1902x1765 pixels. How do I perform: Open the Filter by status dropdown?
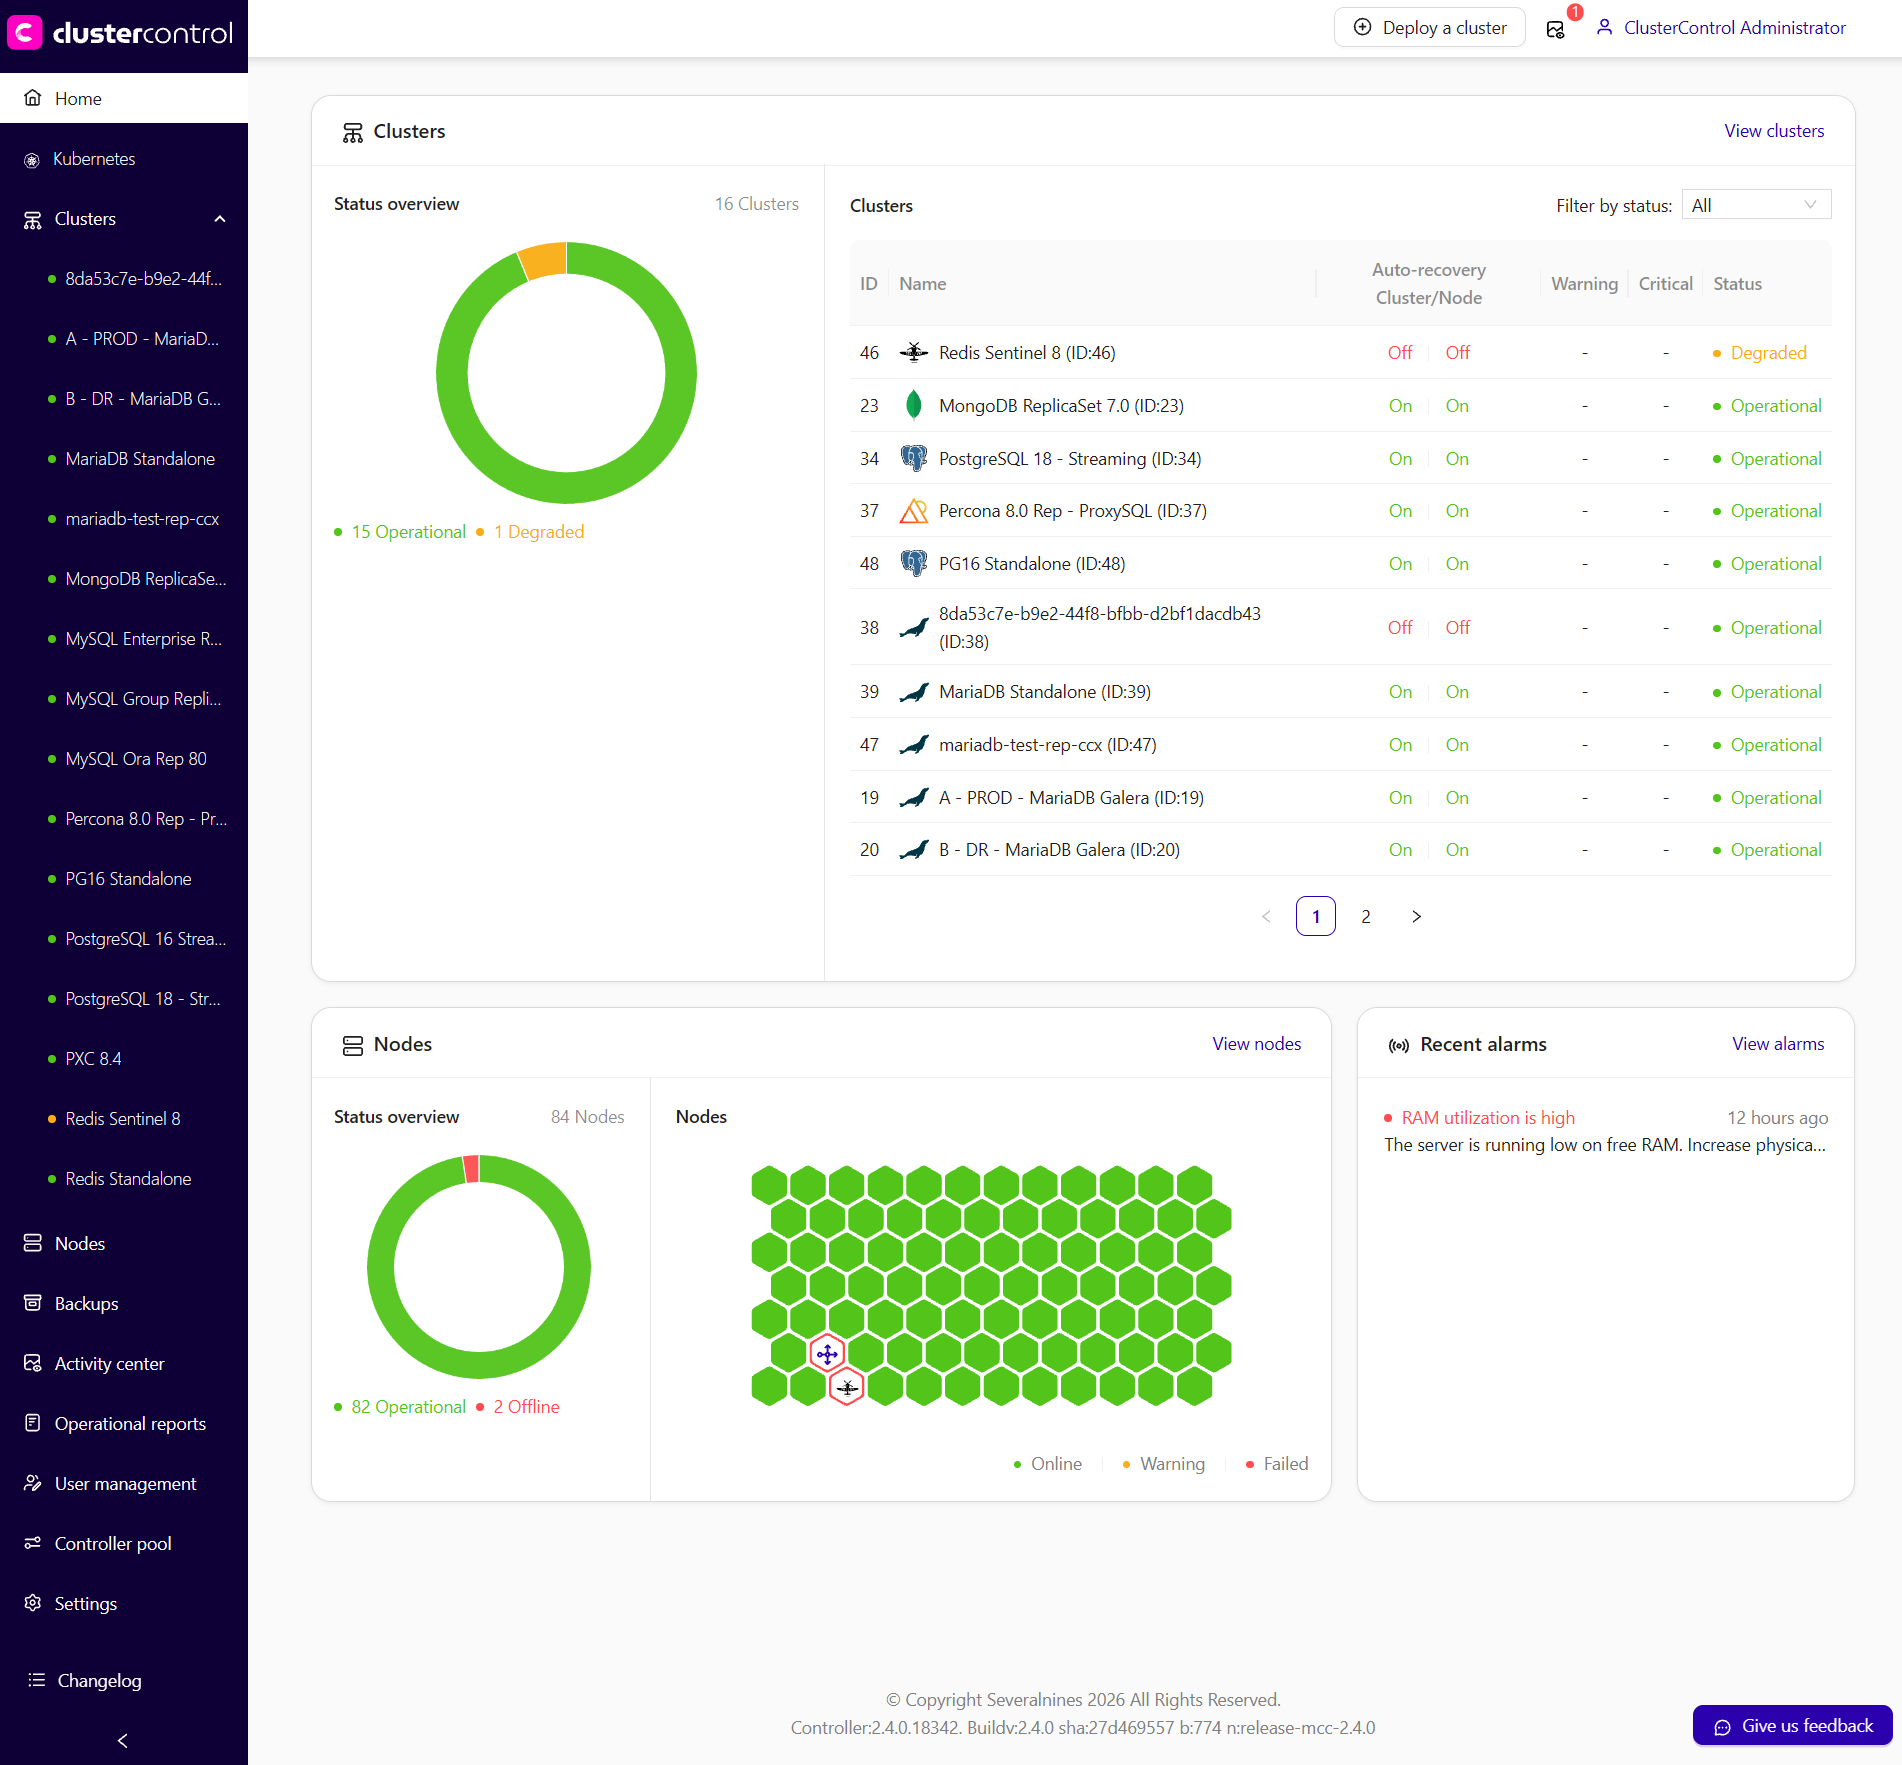(x=1756, y=205)
